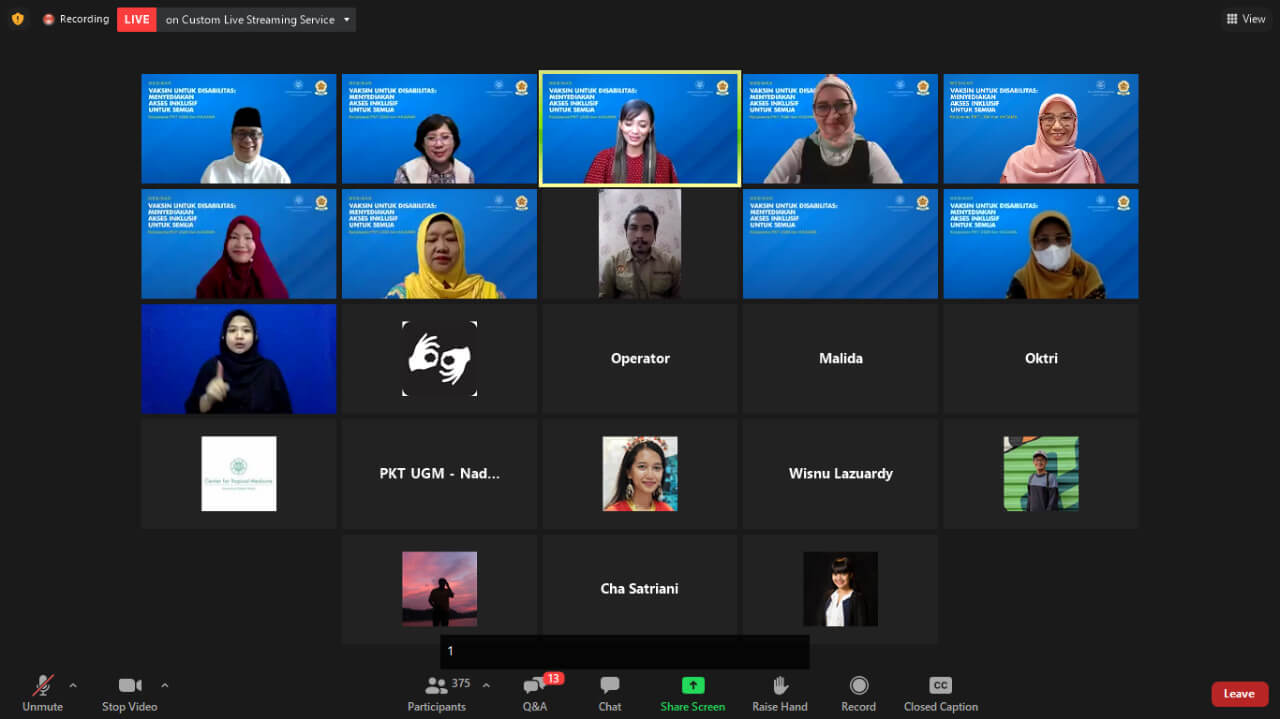The width and height of the screenshot is (1280, 719).
Task: Expand the Participants options arrow
Action: coord(486,685)
